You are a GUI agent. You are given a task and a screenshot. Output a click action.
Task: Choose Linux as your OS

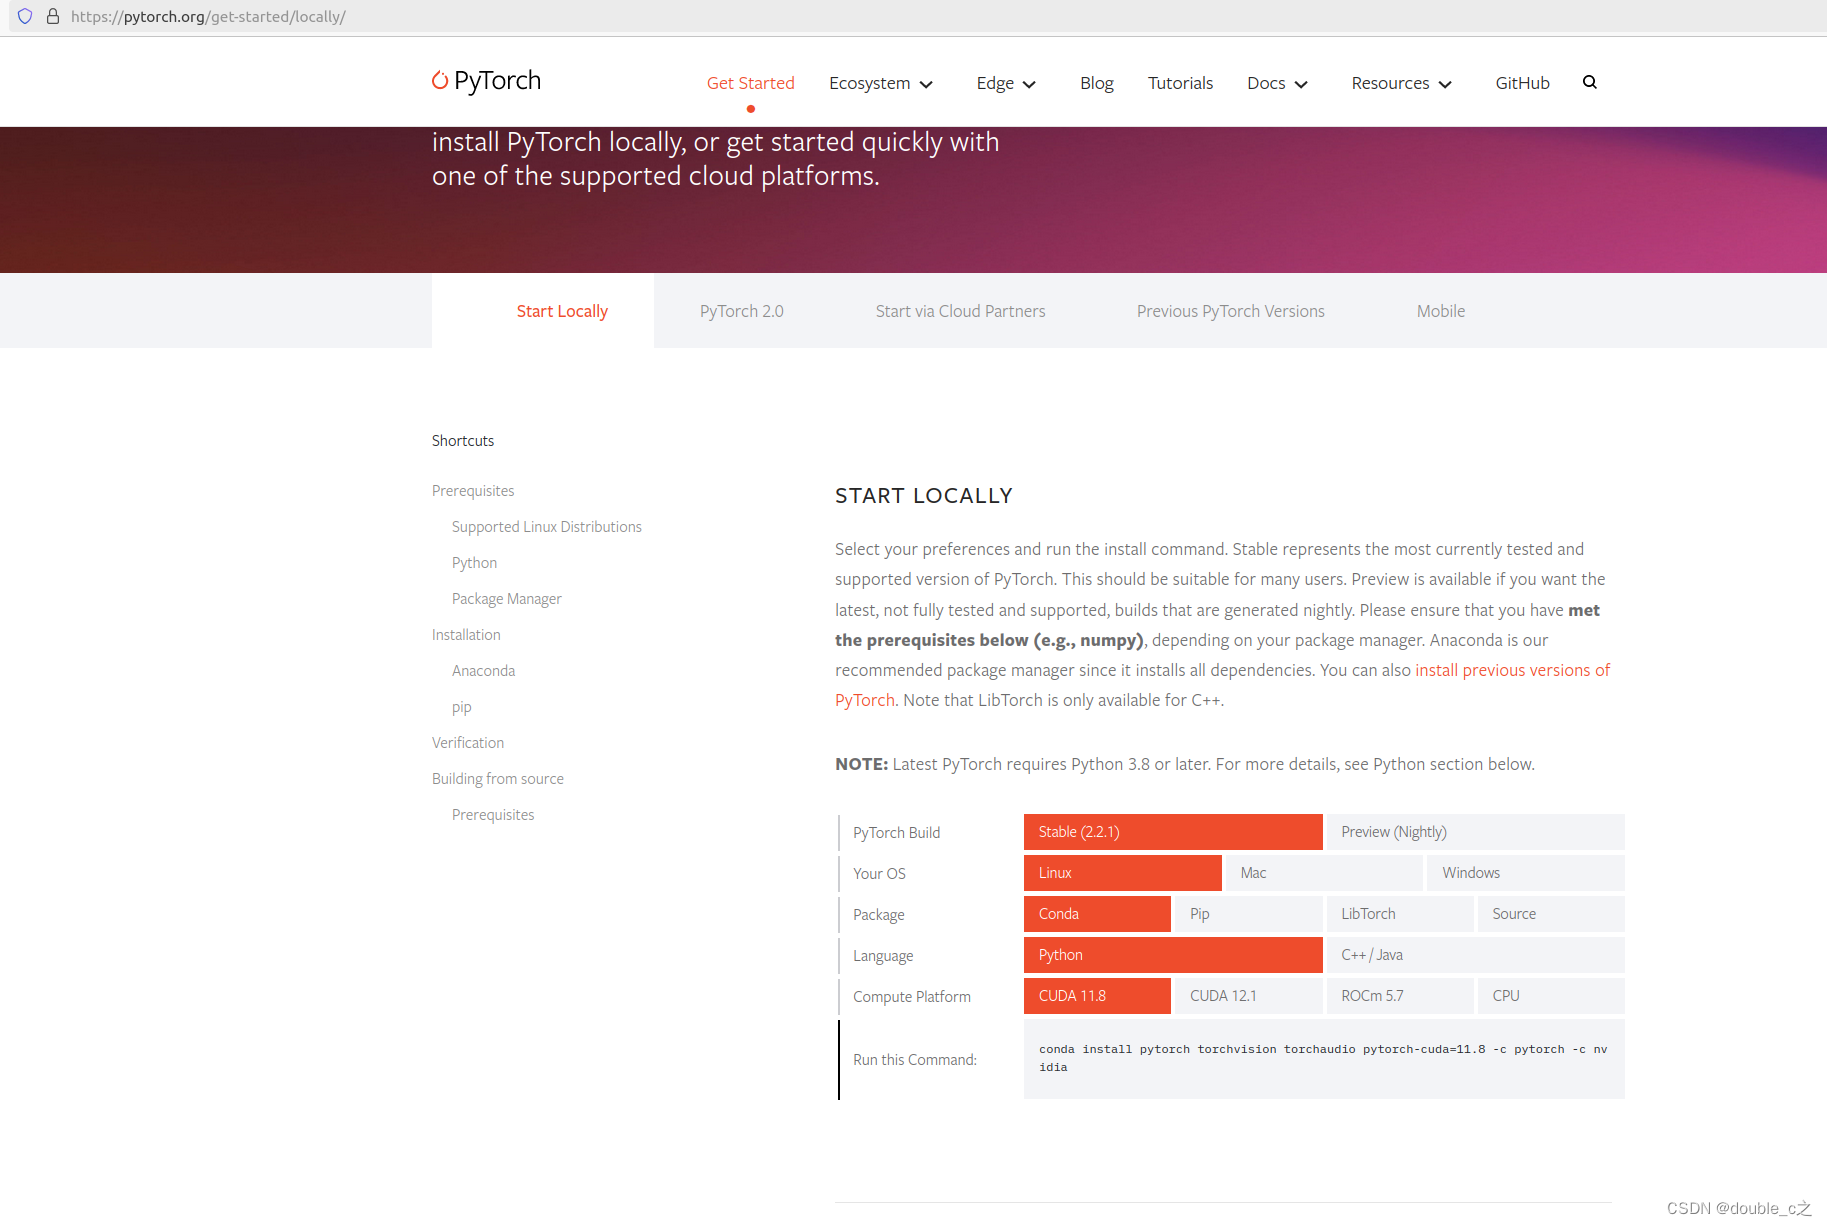(1123, 873)
